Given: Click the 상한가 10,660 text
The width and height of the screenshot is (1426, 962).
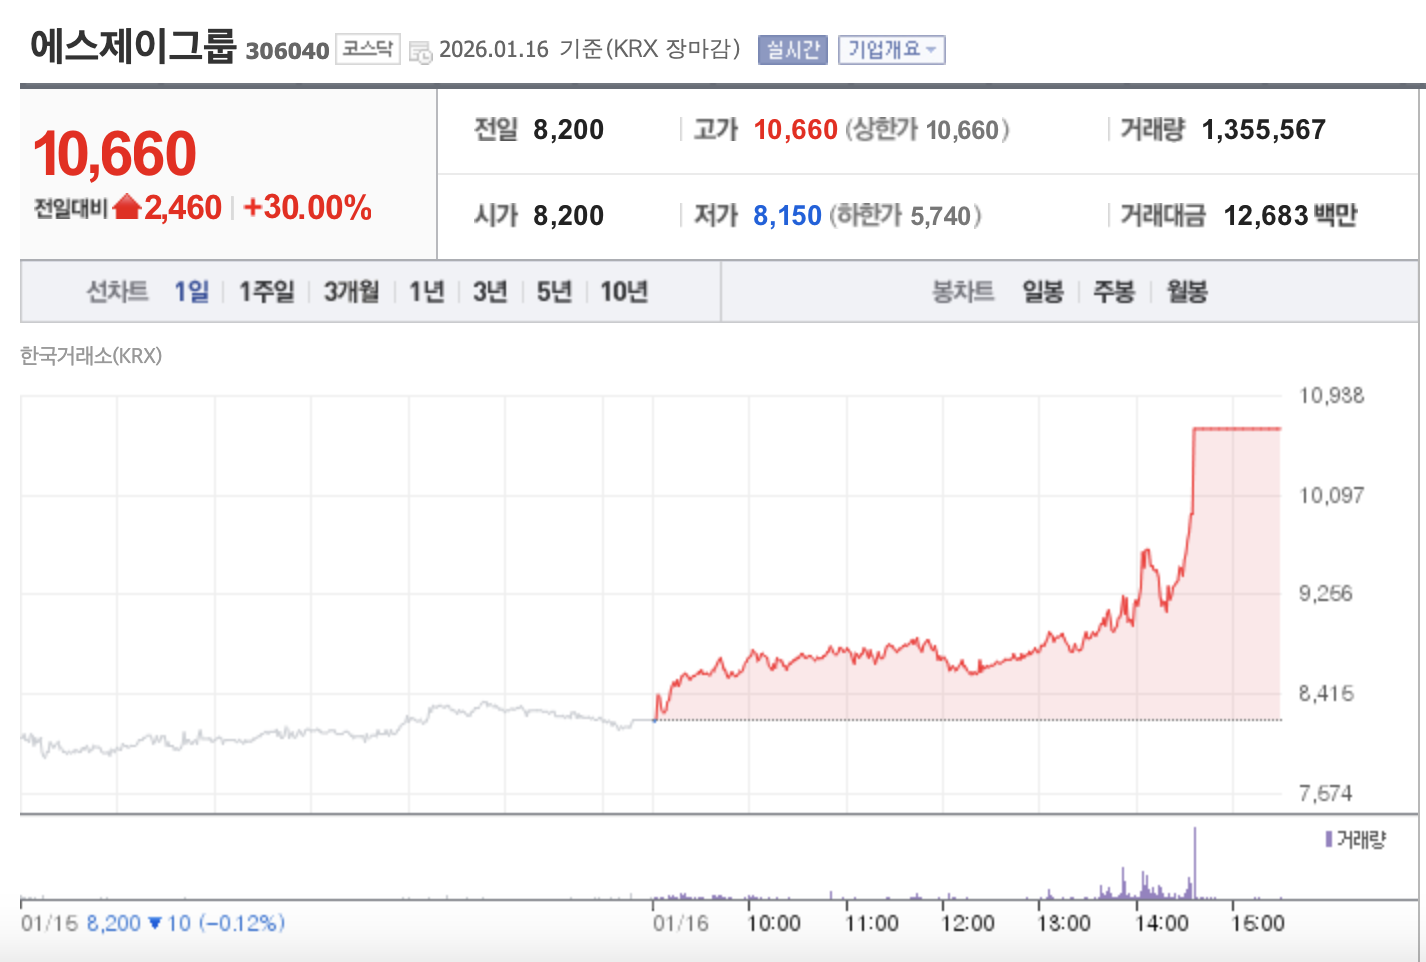Looking at the screenshot, I should pos(927,130).
